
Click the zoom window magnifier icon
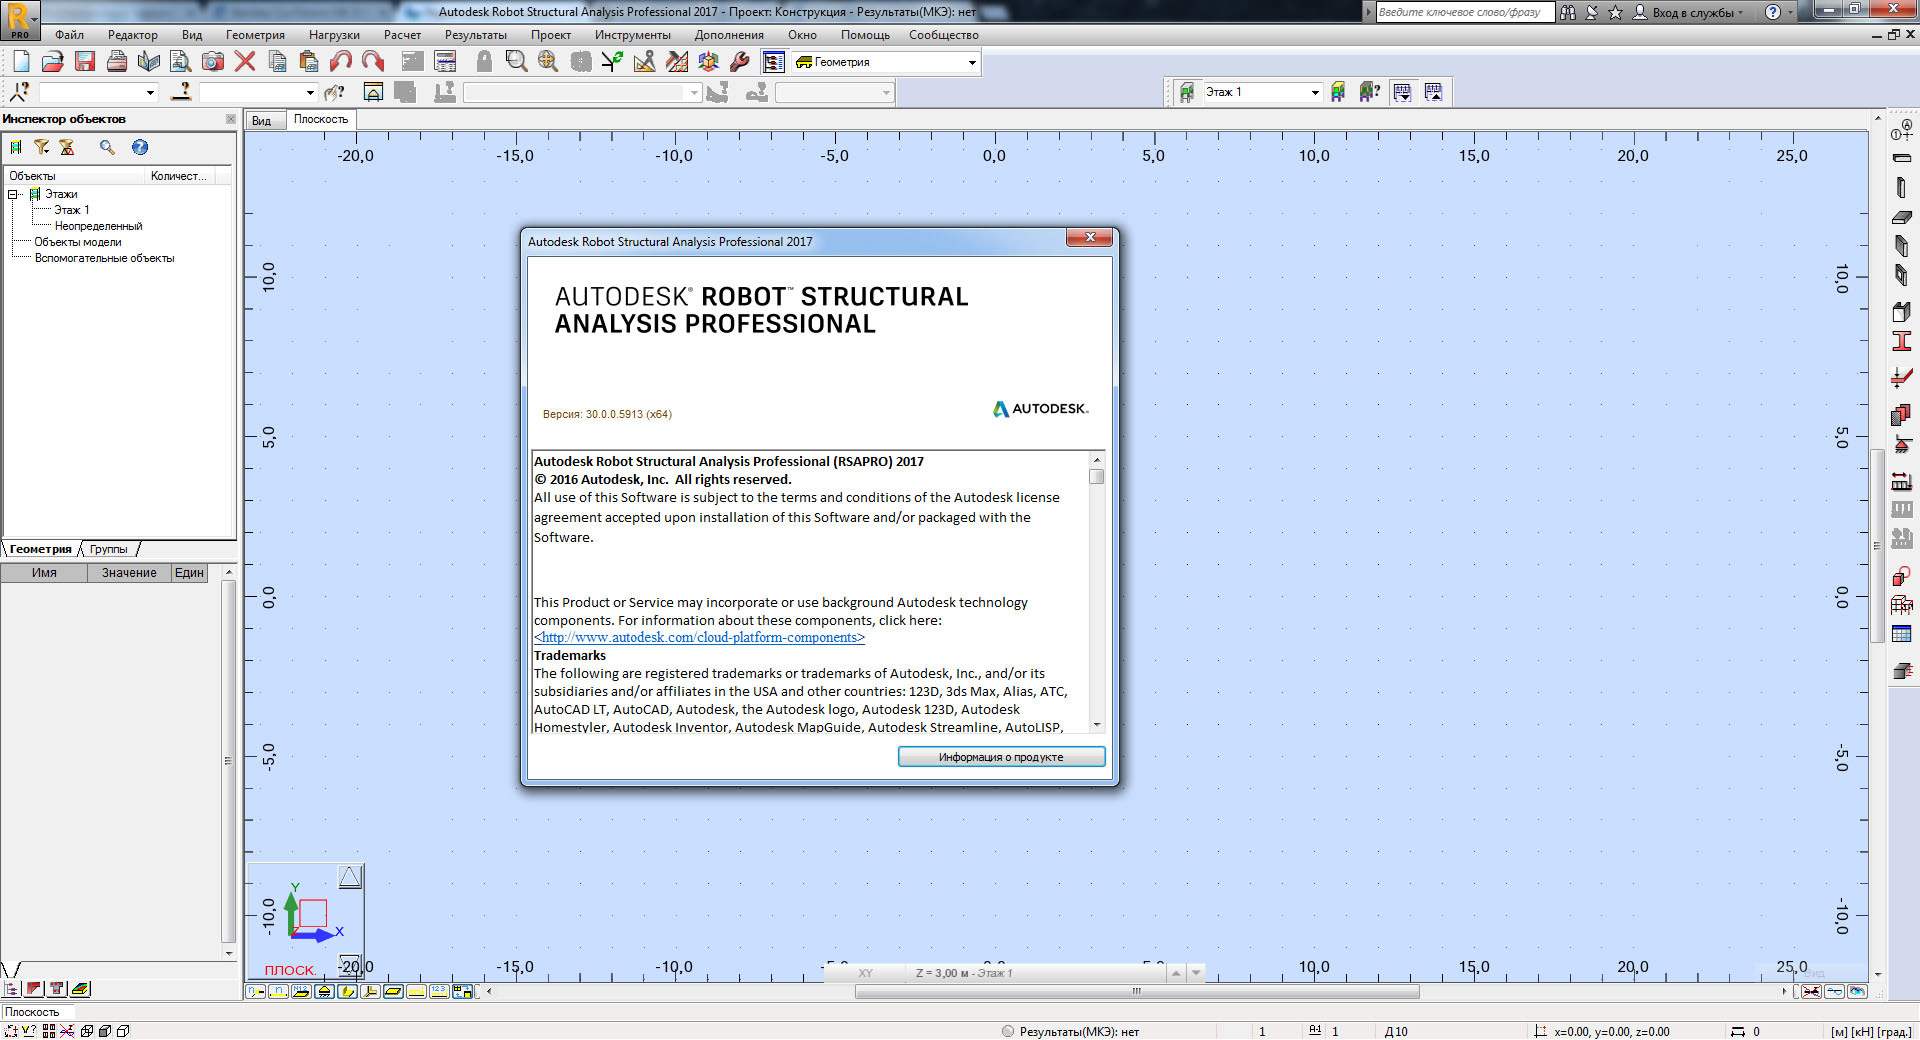click(x=516, y=62)
